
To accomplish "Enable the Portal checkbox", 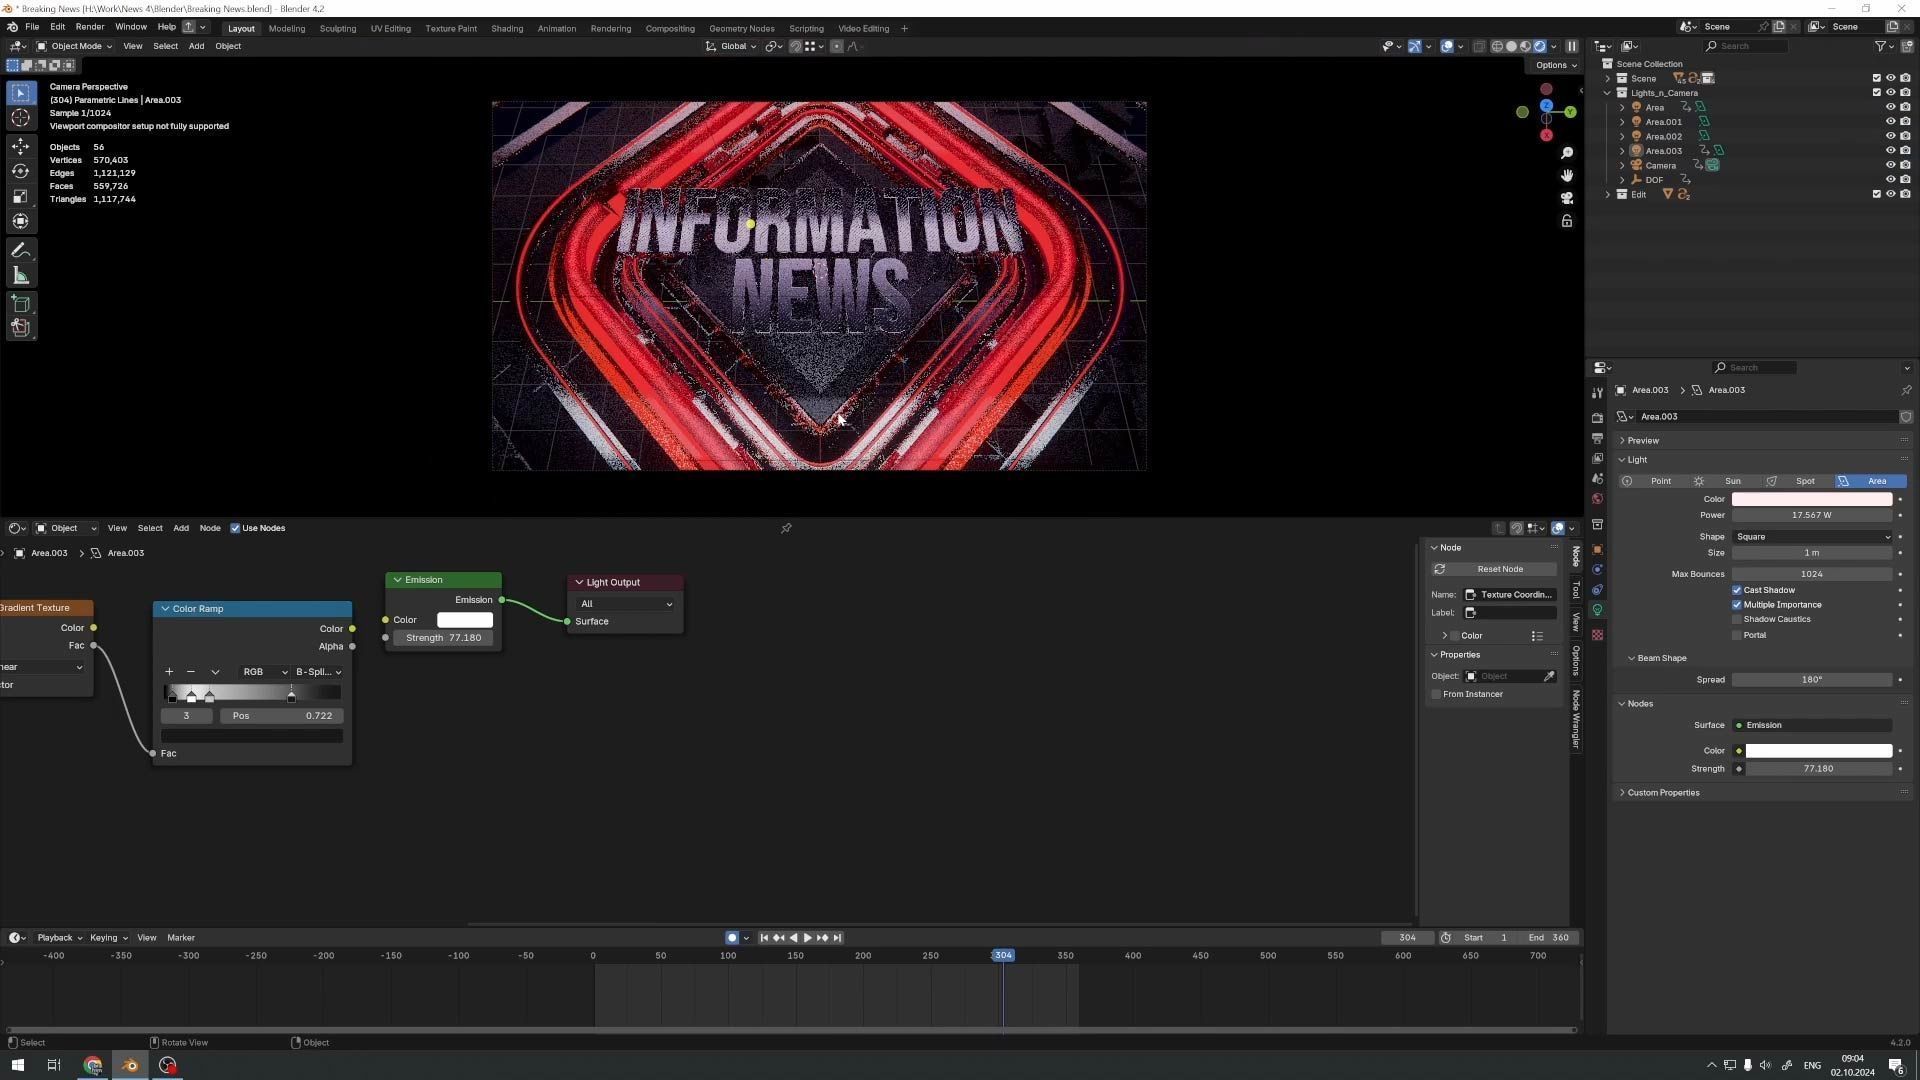I will pos(1737,635).
